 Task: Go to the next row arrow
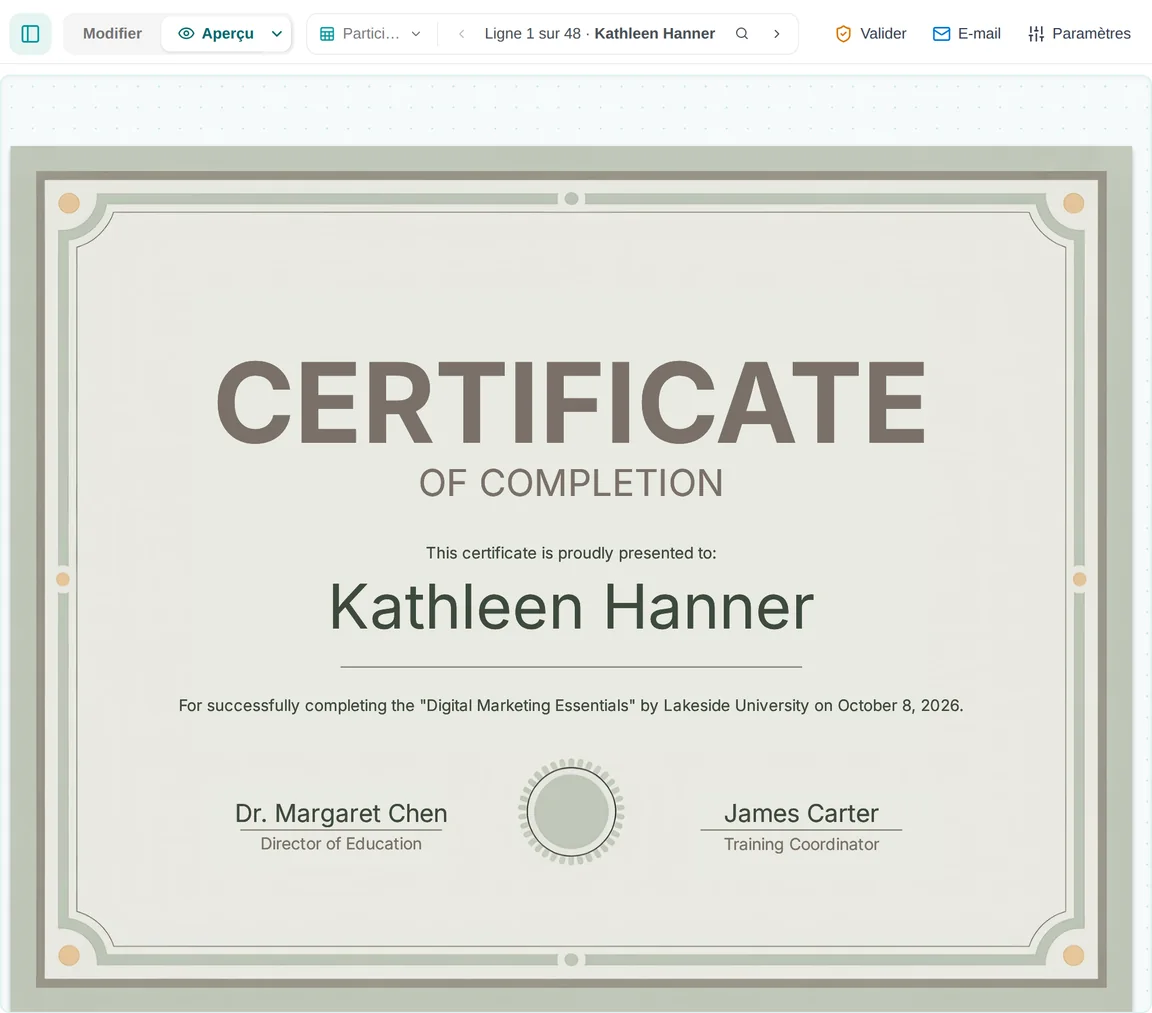[x=777, y=34]
